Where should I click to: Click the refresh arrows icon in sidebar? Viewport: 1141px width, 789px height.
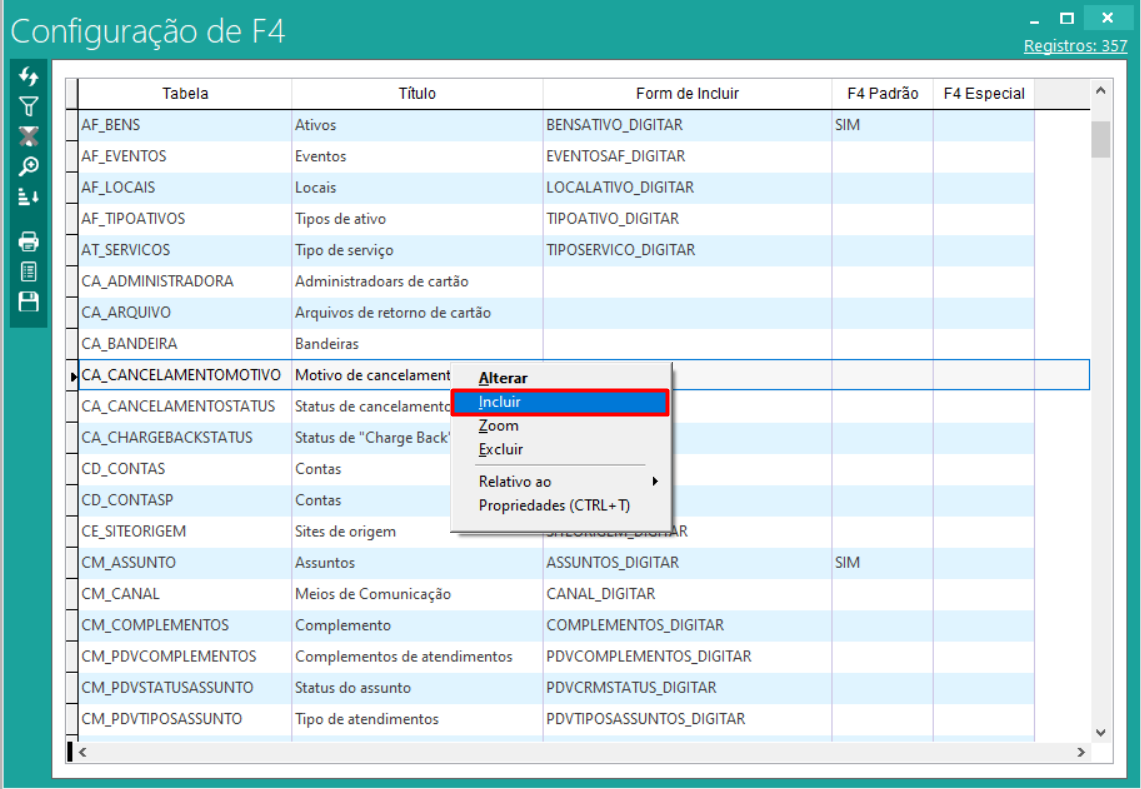pyautogui.click(x=29, y=76)
